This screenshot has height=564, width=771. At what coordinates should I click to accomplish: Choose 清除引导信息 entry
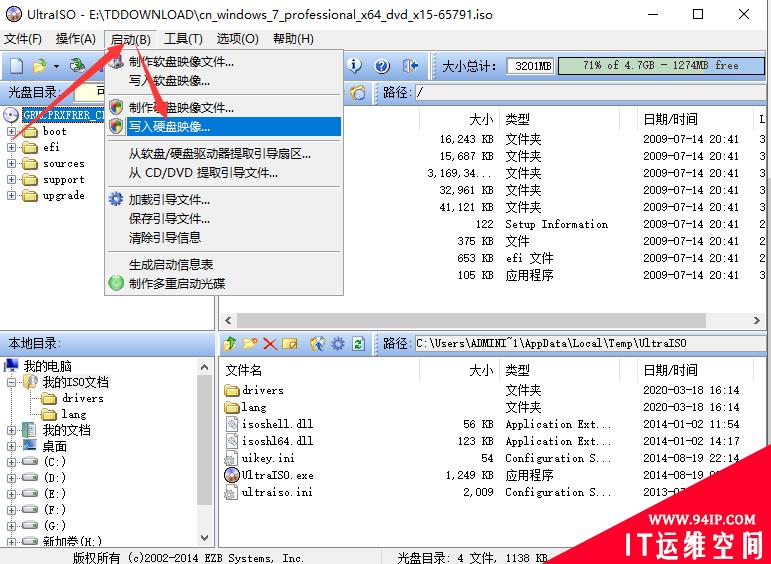point(224,237)
